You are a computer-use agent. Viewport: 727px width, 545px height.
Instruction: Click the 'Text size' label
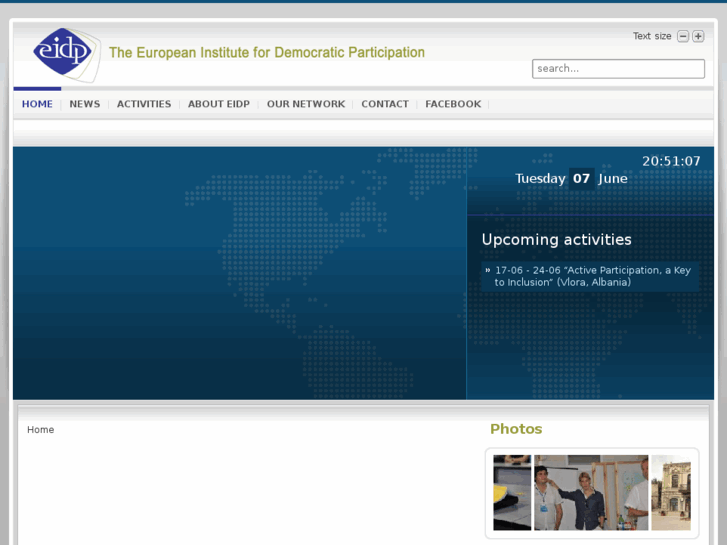[x=652, y=36]
